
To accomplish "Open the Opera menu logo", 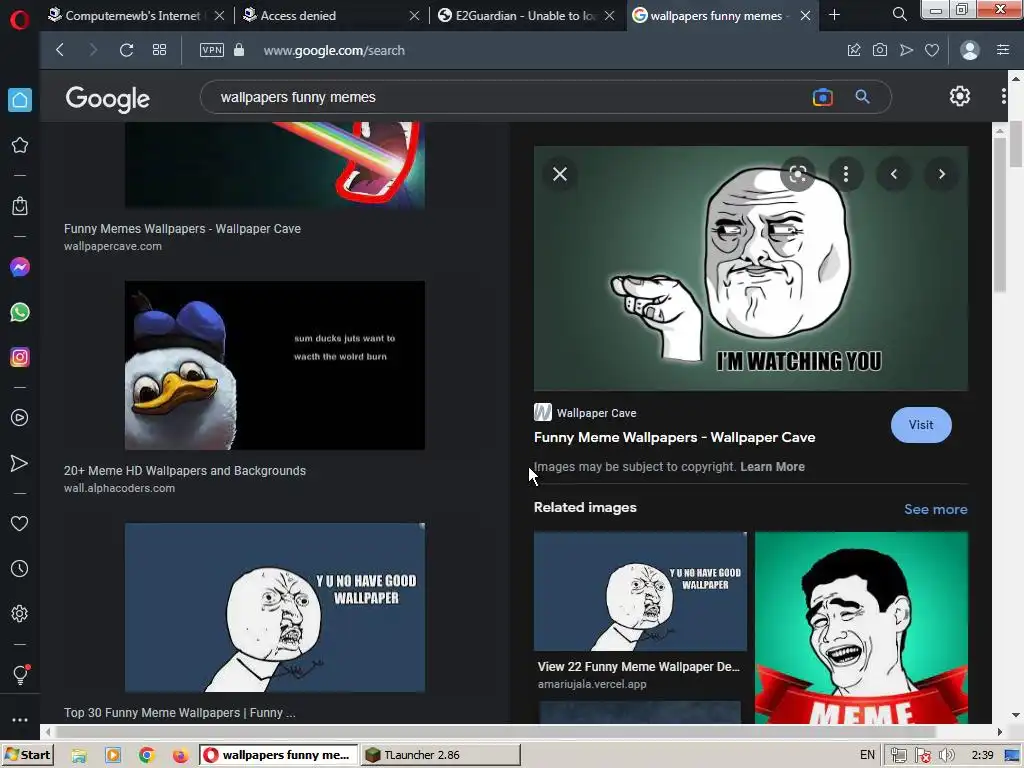I will click(x=20, y=20).
